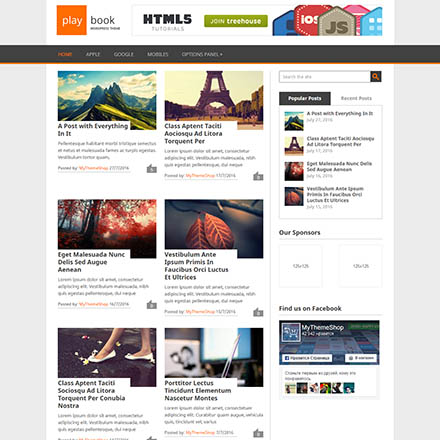Click the like thumb icon under Porttitor Lectus post
The image size is (440, 440).
258,433
